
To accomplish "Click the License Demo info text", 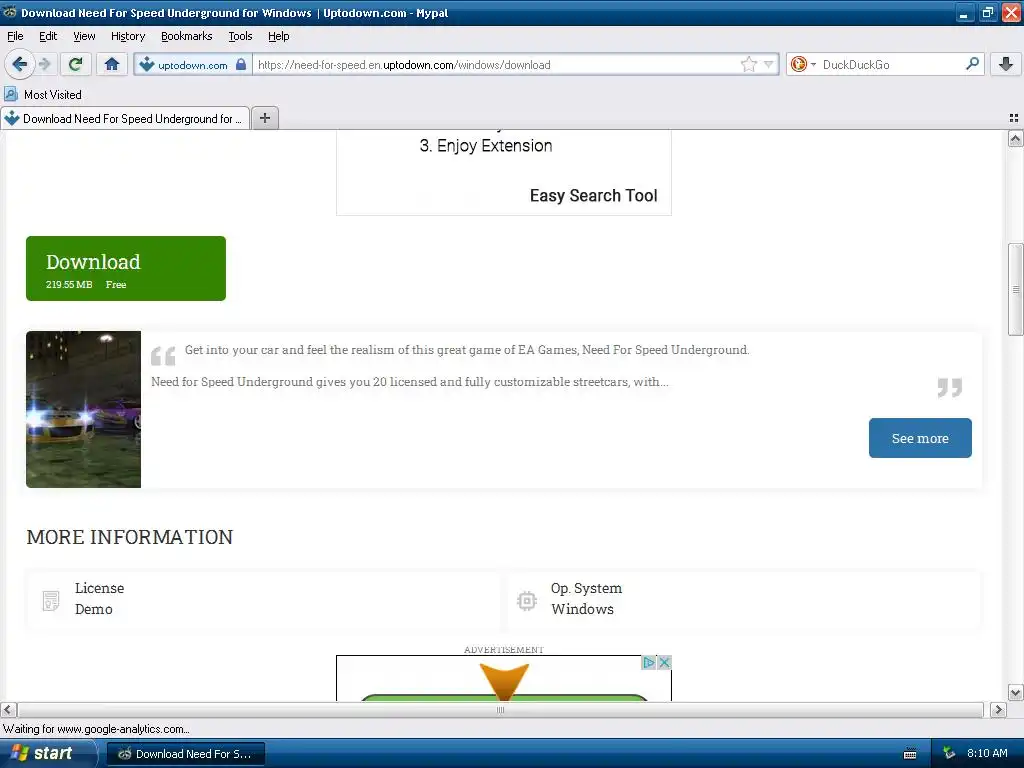I will pyautogui.click(x=99, y=598).
